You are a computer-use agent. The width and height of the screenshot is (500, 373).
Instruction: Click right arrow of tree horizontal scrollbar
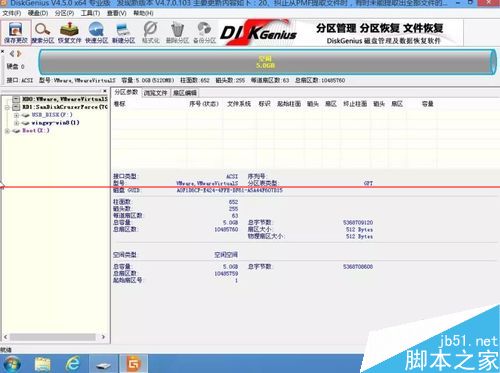coord(103,337)
